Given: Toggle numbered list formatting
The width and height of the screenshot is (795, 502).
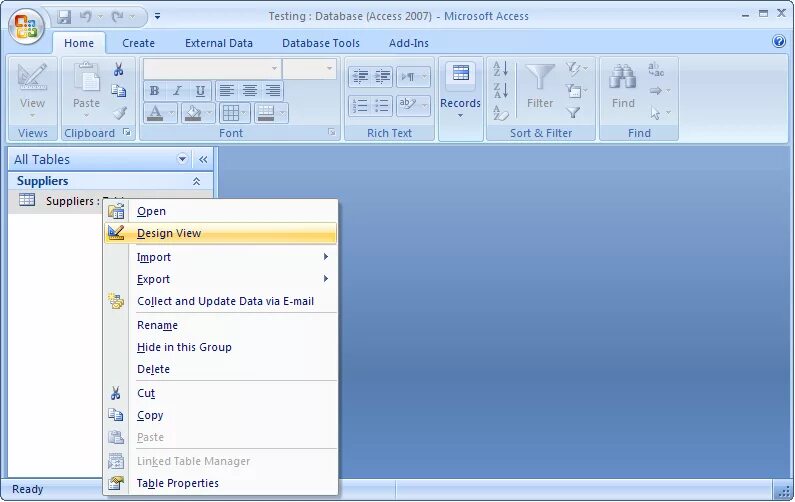Looking at the screenshot, I should [359, 105].
